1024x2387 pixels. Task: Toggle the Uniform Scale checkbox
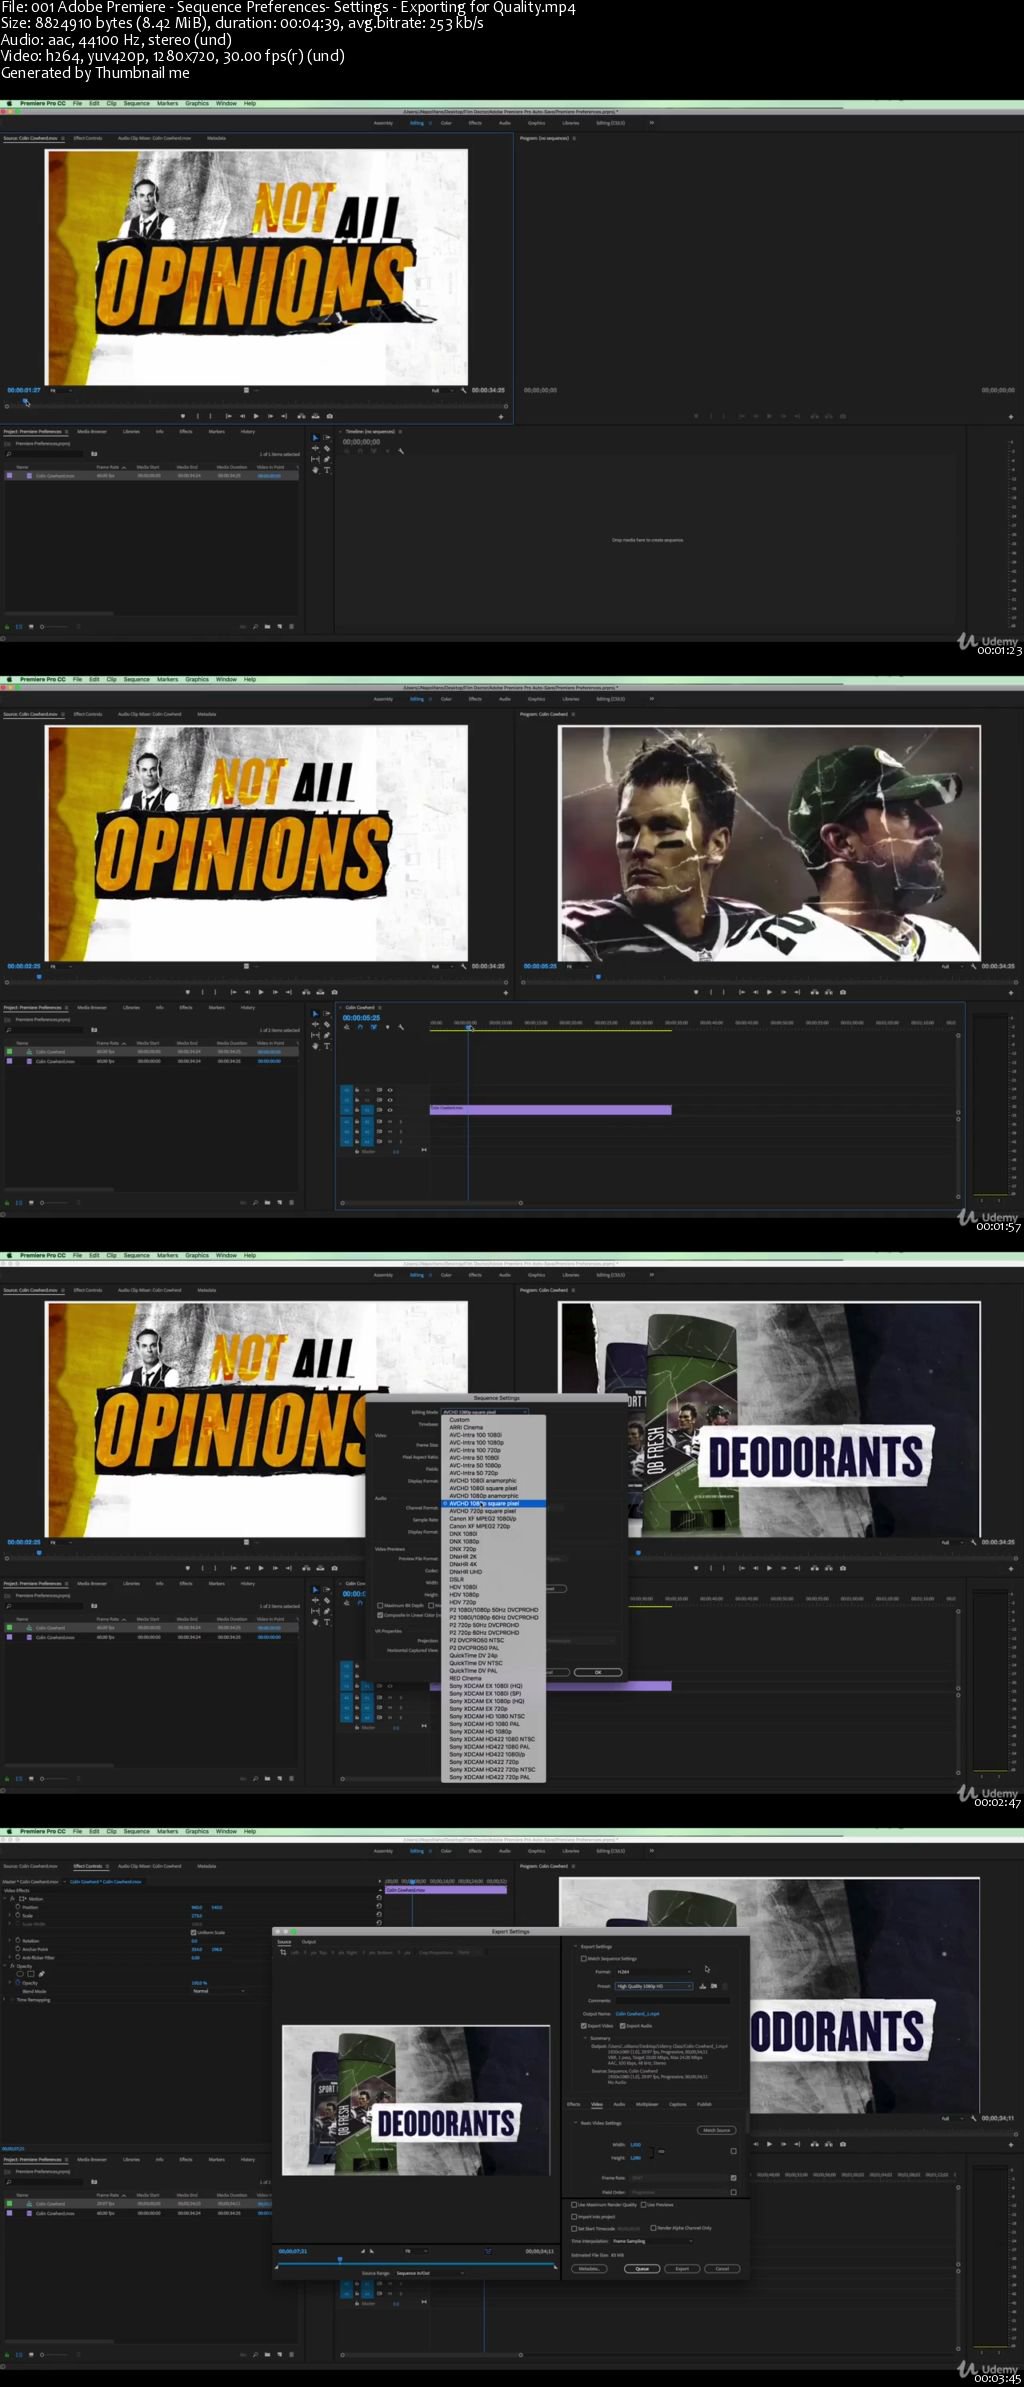coord(193,1932)
